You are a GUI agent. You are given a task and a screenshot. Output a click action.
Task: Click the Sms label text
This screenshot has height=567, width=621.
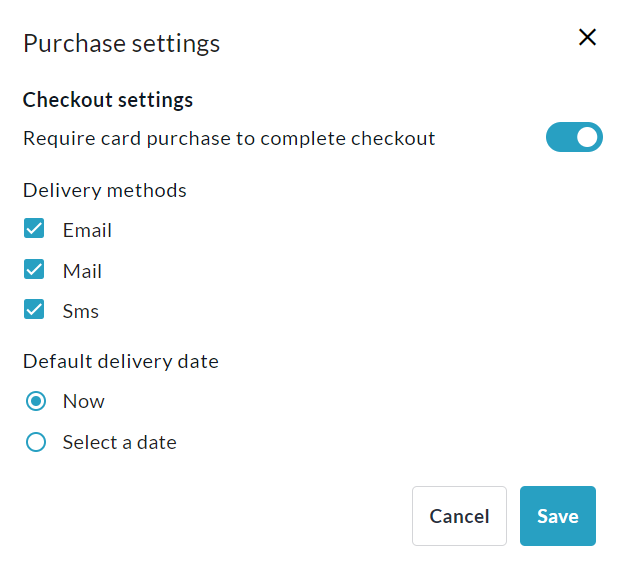(x=81, y=311)
